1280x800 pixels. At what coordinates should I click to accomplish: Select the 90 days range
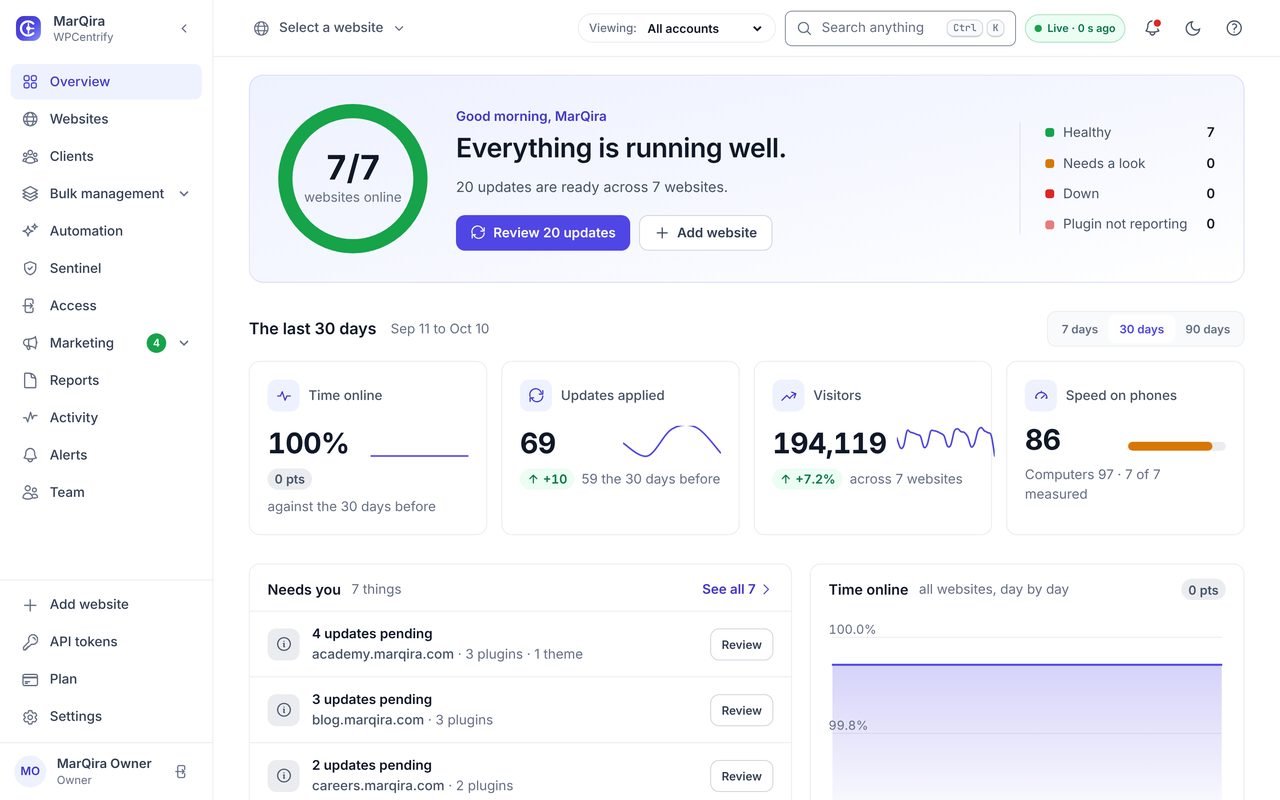(x=1208, y=329)
